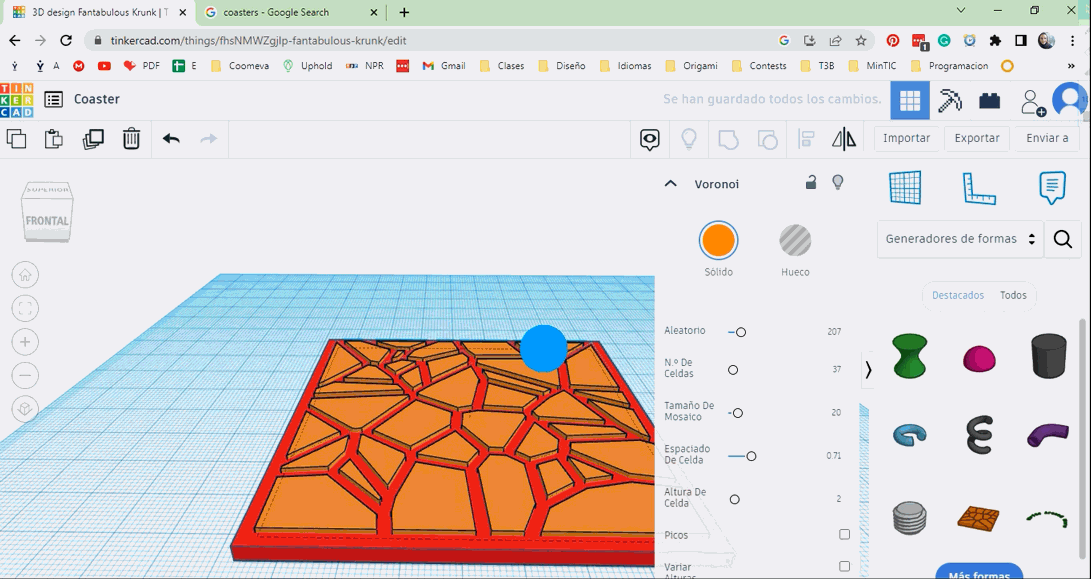Switch to 3D design grid view
The width and height of the screenshot is (1091, 579).
(910, 101)
